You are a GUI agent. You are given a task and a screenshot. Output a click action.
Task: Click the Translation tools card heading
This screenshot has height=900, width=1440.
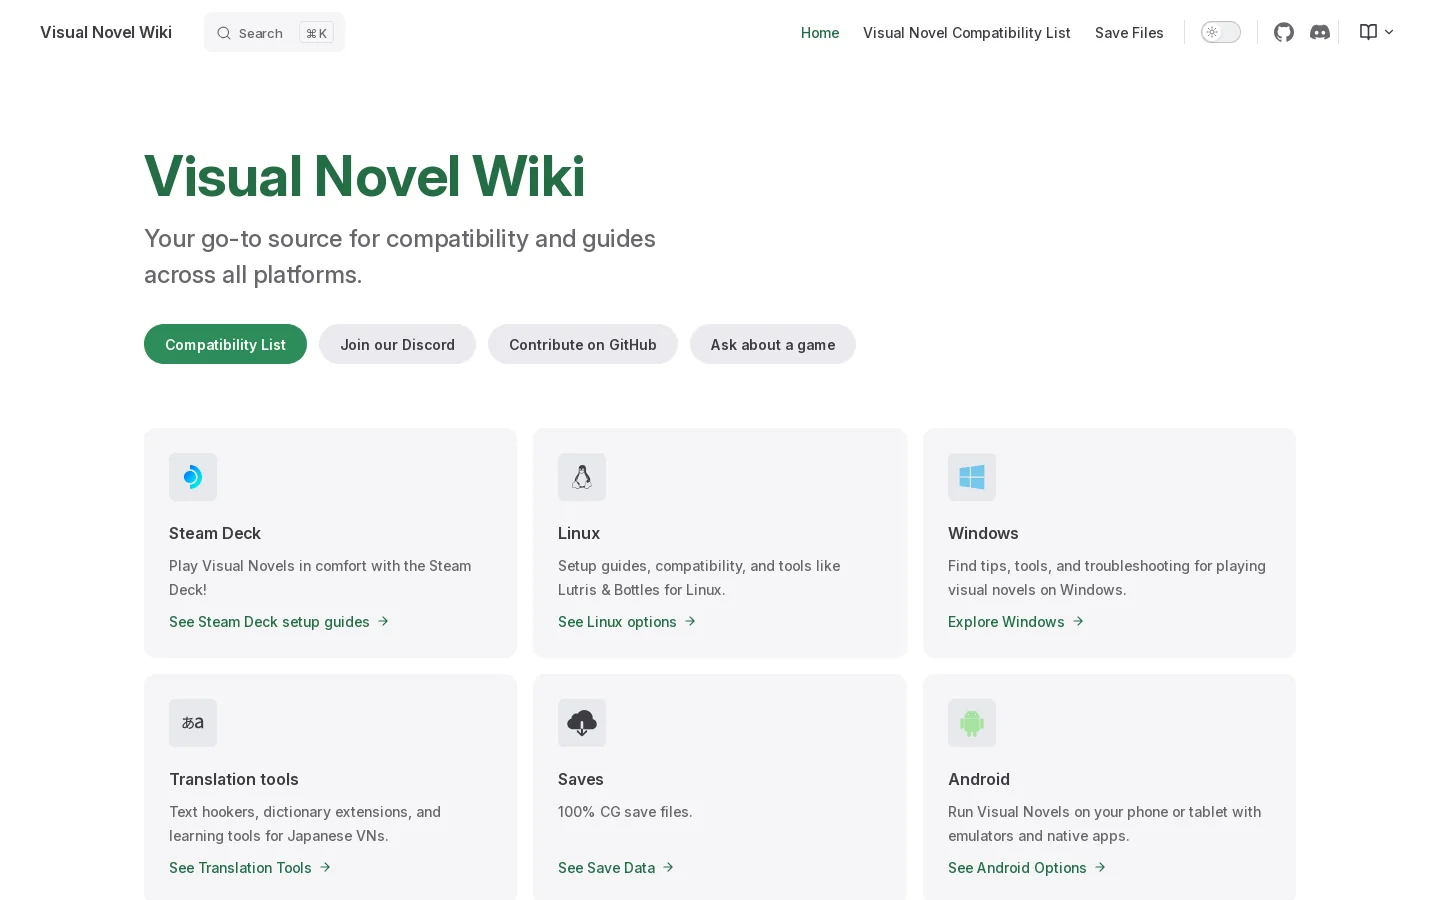tap(234, 779)
